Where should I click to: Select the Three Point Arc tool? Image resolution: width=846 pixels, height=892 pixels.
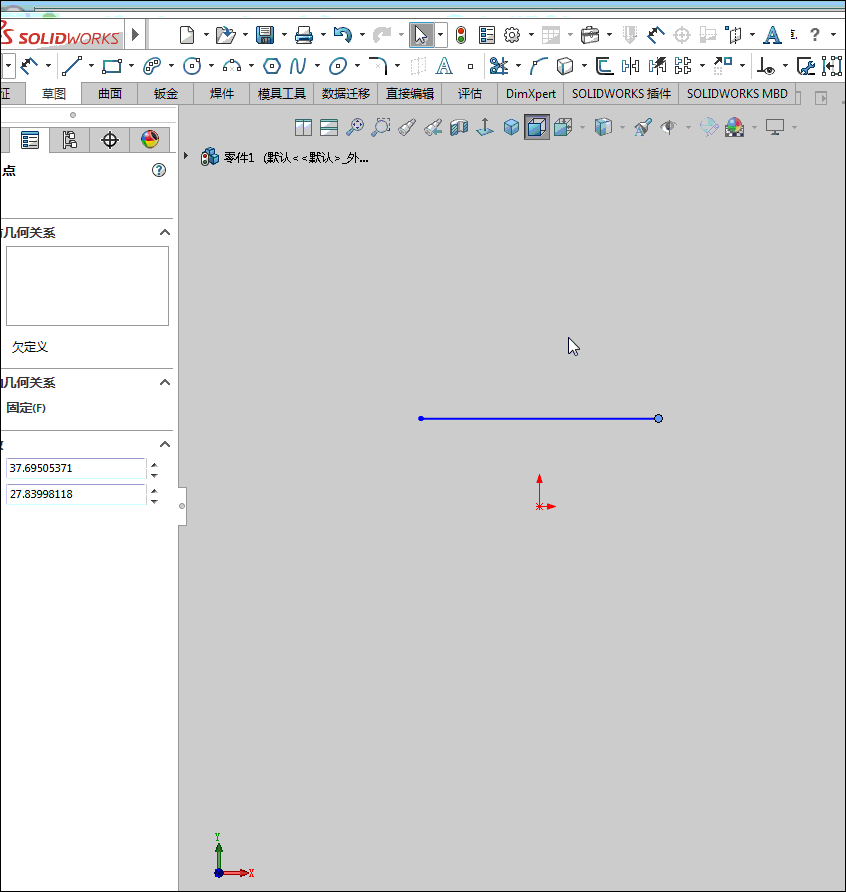232,67
